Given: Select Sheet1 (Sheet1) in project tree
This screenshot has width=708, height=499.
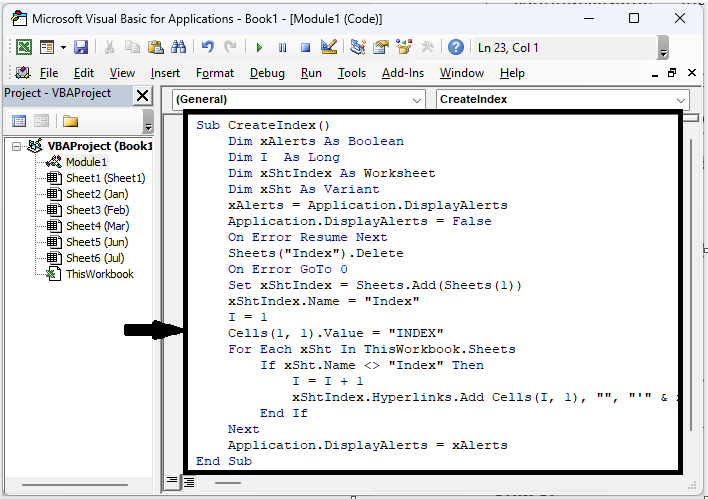Looking at the screenshot, I should point(106,178).
